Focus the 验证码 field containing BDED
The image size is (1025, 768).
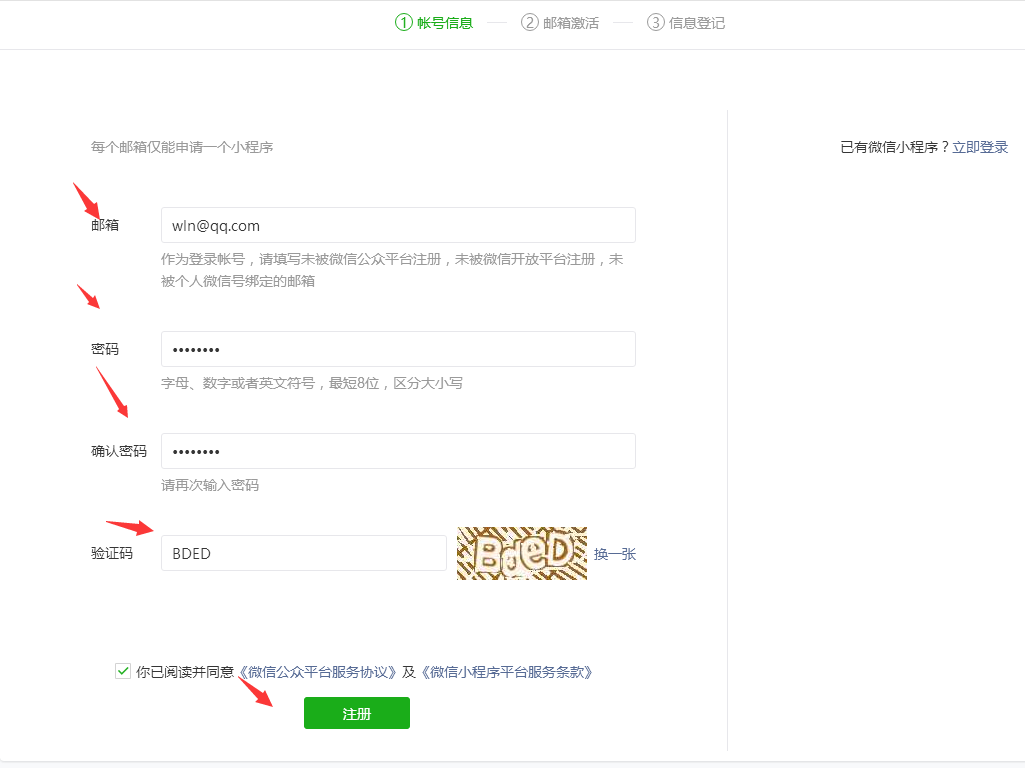click(303, 553)
